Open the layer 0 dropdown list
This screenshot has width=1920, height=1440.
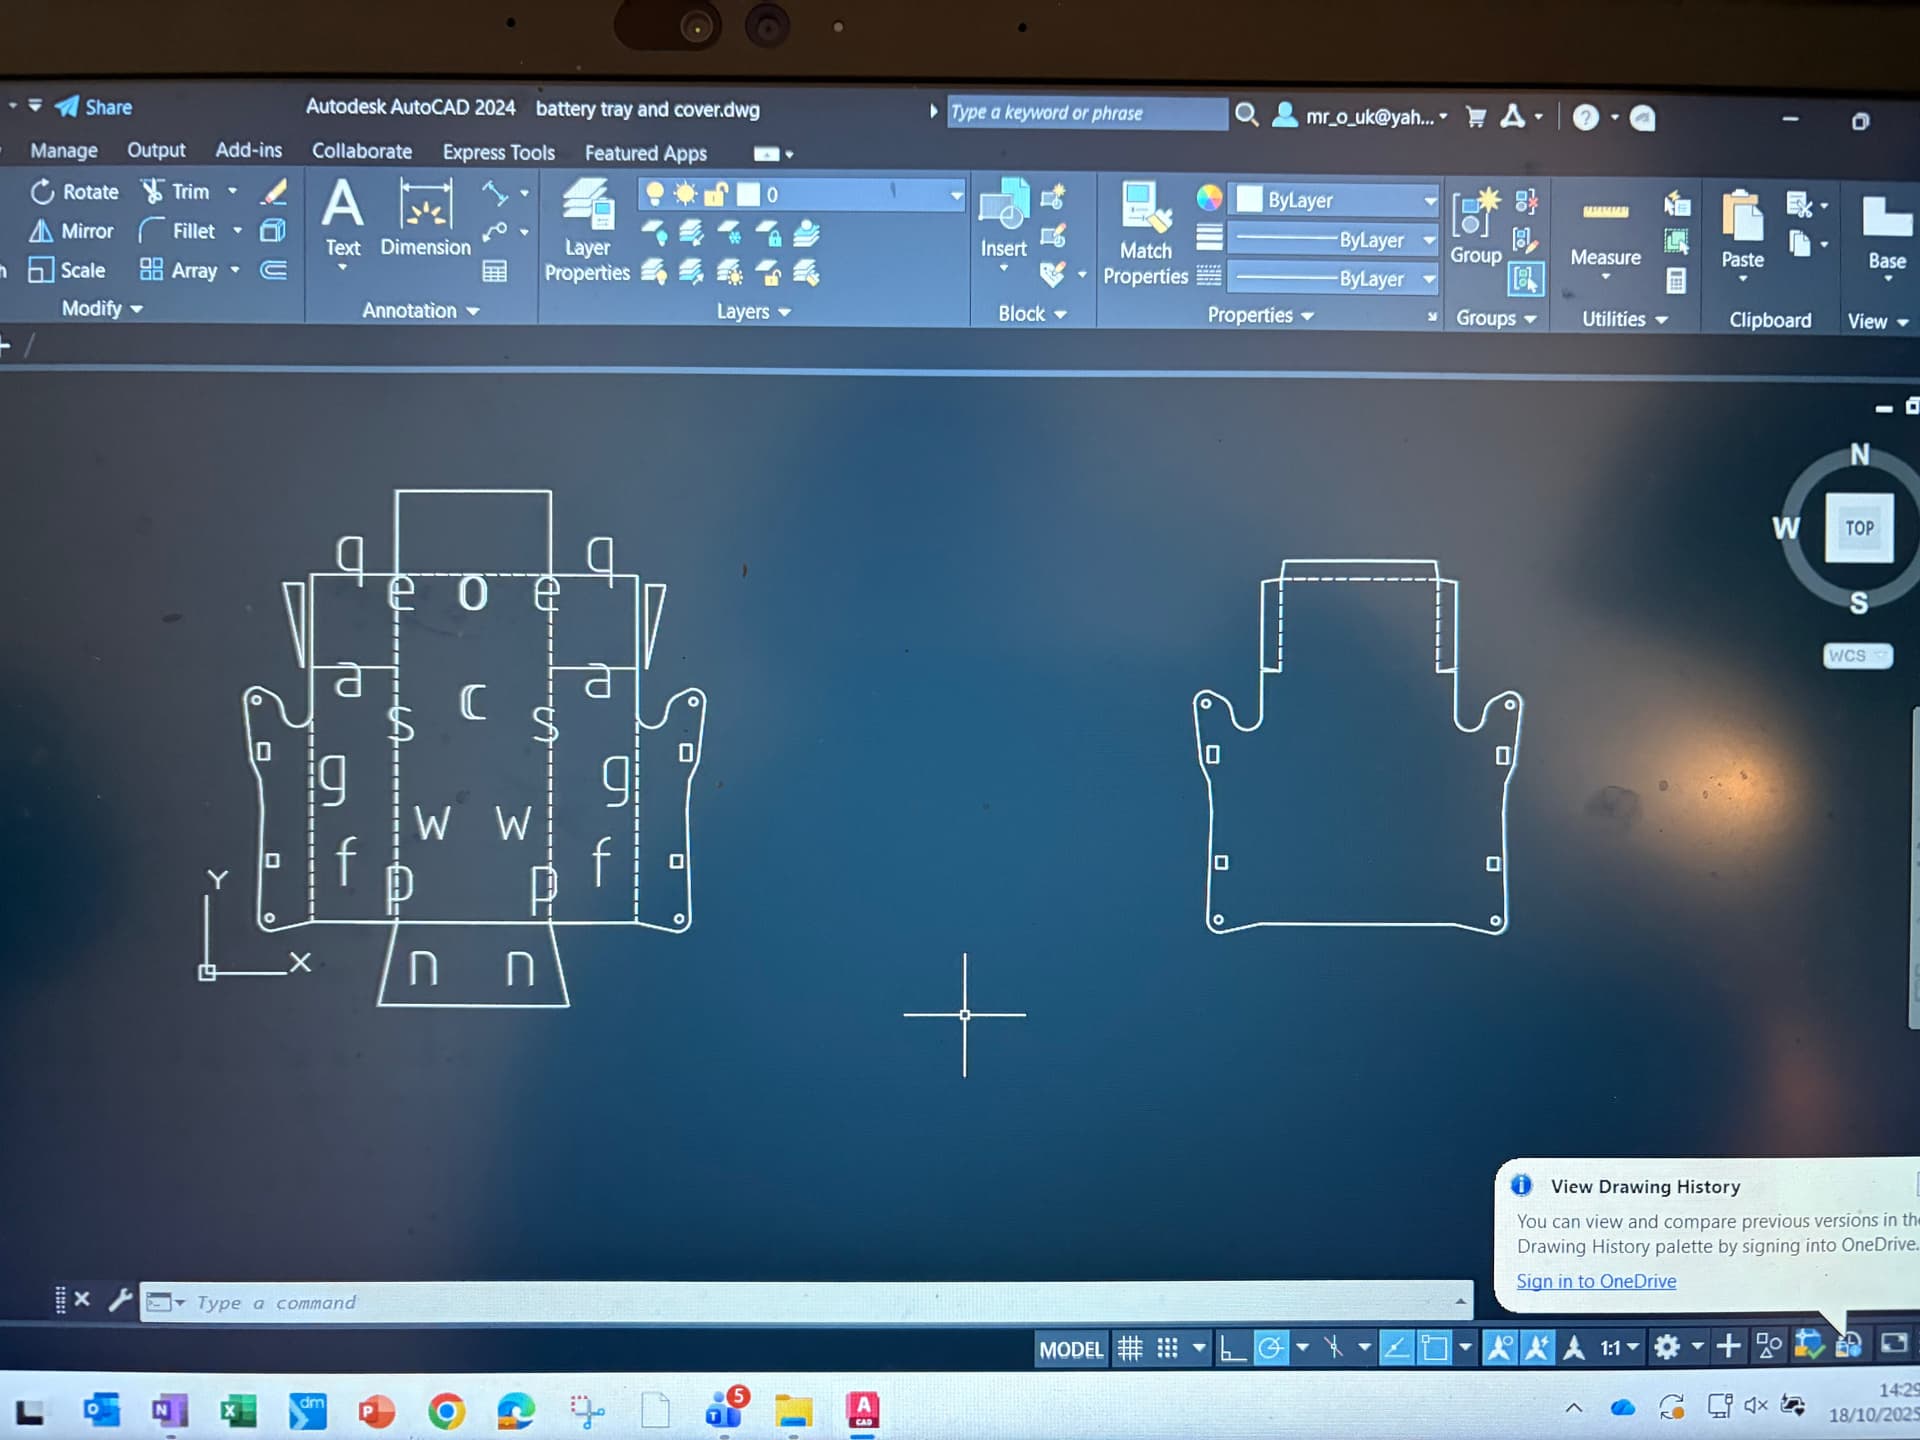coord(956,195)
